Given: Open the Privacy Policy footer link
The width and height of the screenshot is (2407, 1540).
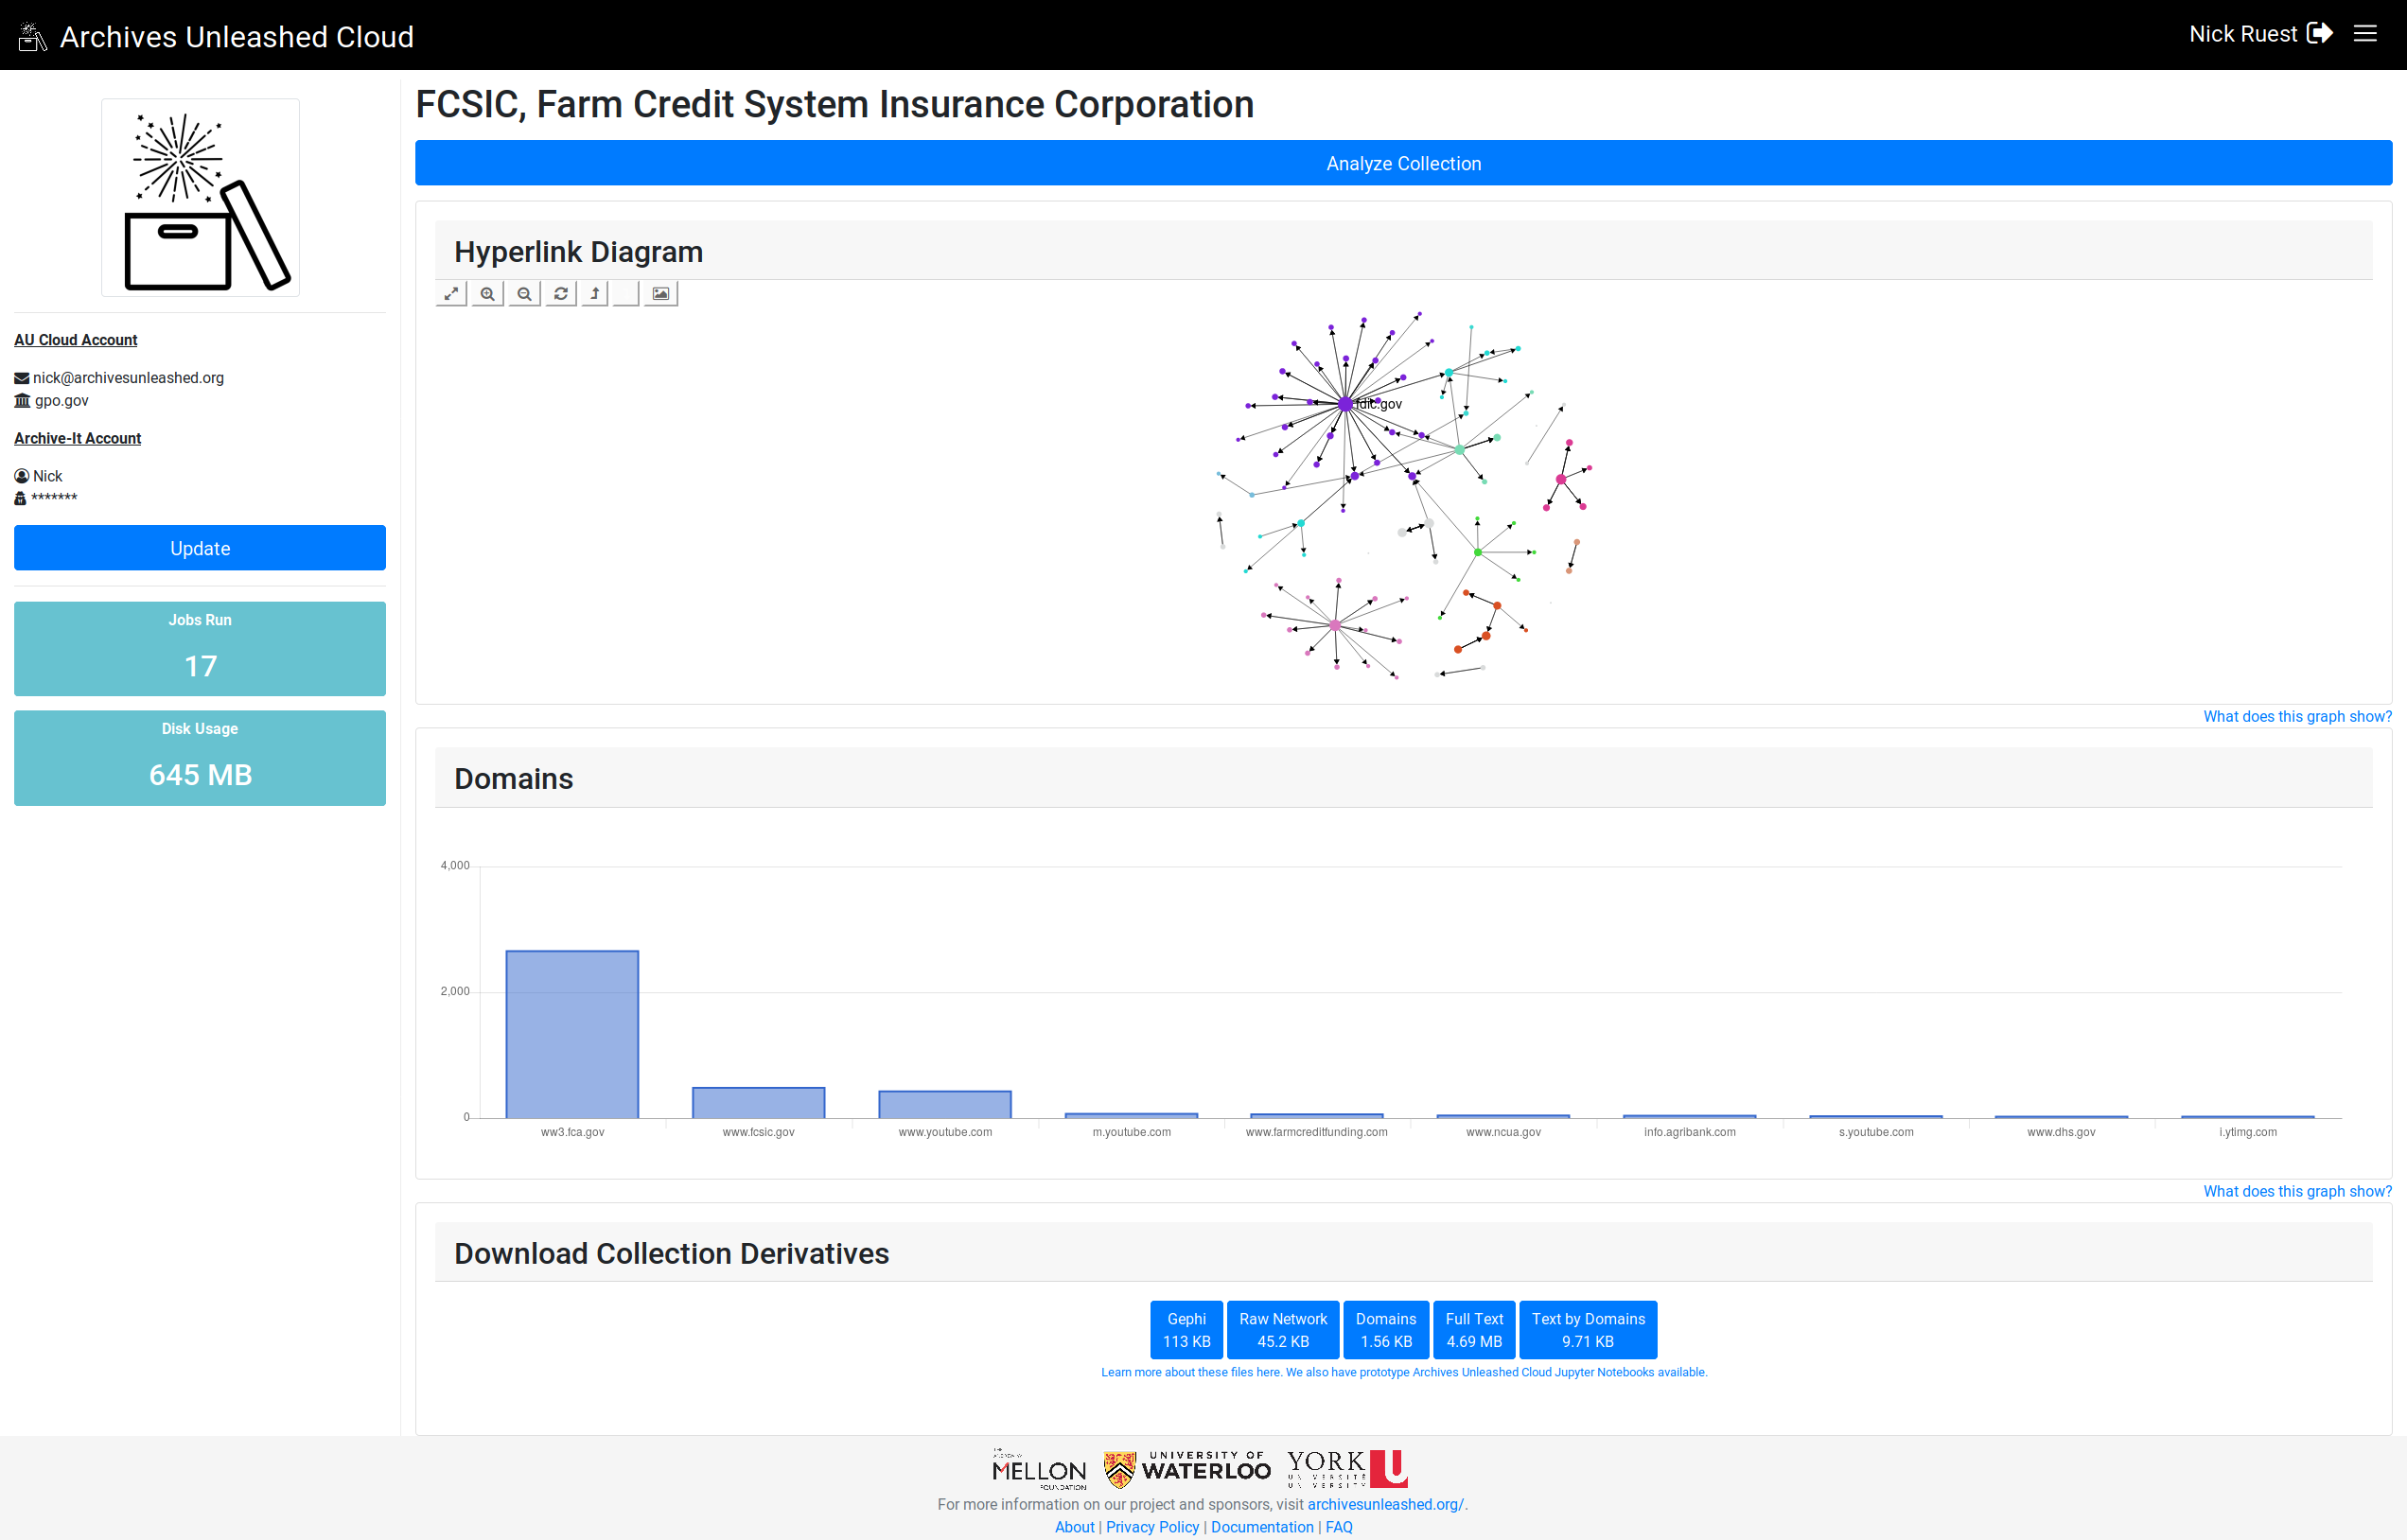Looking at the screenshot, I should pos(1152,1527).
